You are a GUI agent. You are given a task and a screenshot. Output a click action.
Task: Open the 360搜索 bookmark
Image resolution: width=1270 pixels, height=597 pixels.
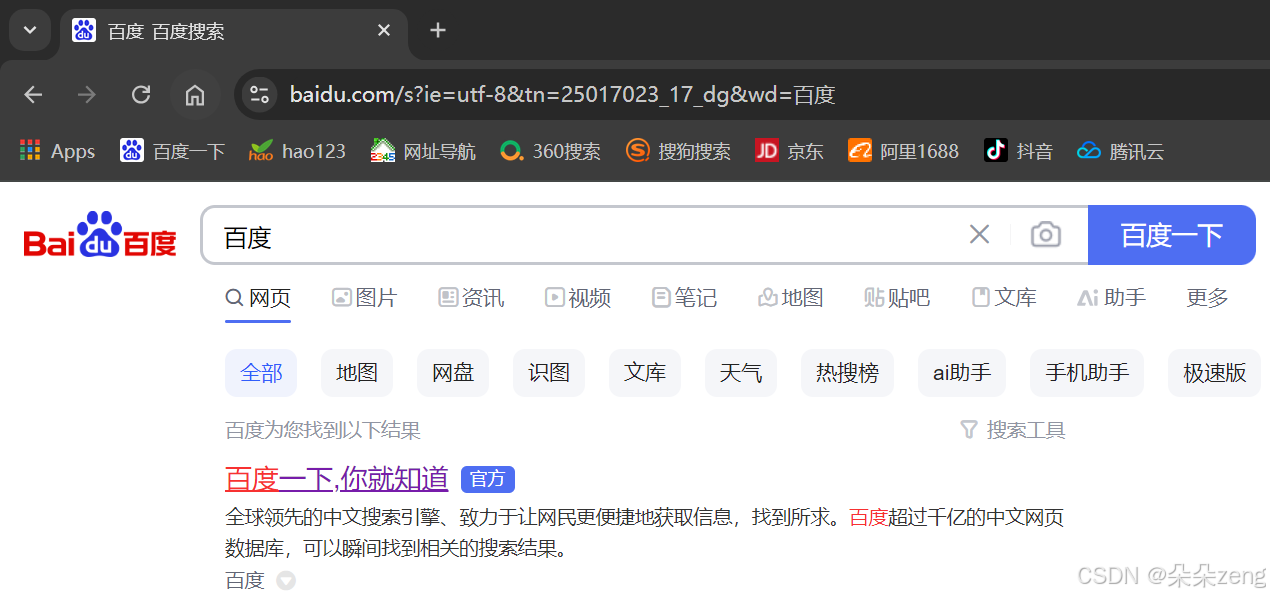(x=551, y=151)
